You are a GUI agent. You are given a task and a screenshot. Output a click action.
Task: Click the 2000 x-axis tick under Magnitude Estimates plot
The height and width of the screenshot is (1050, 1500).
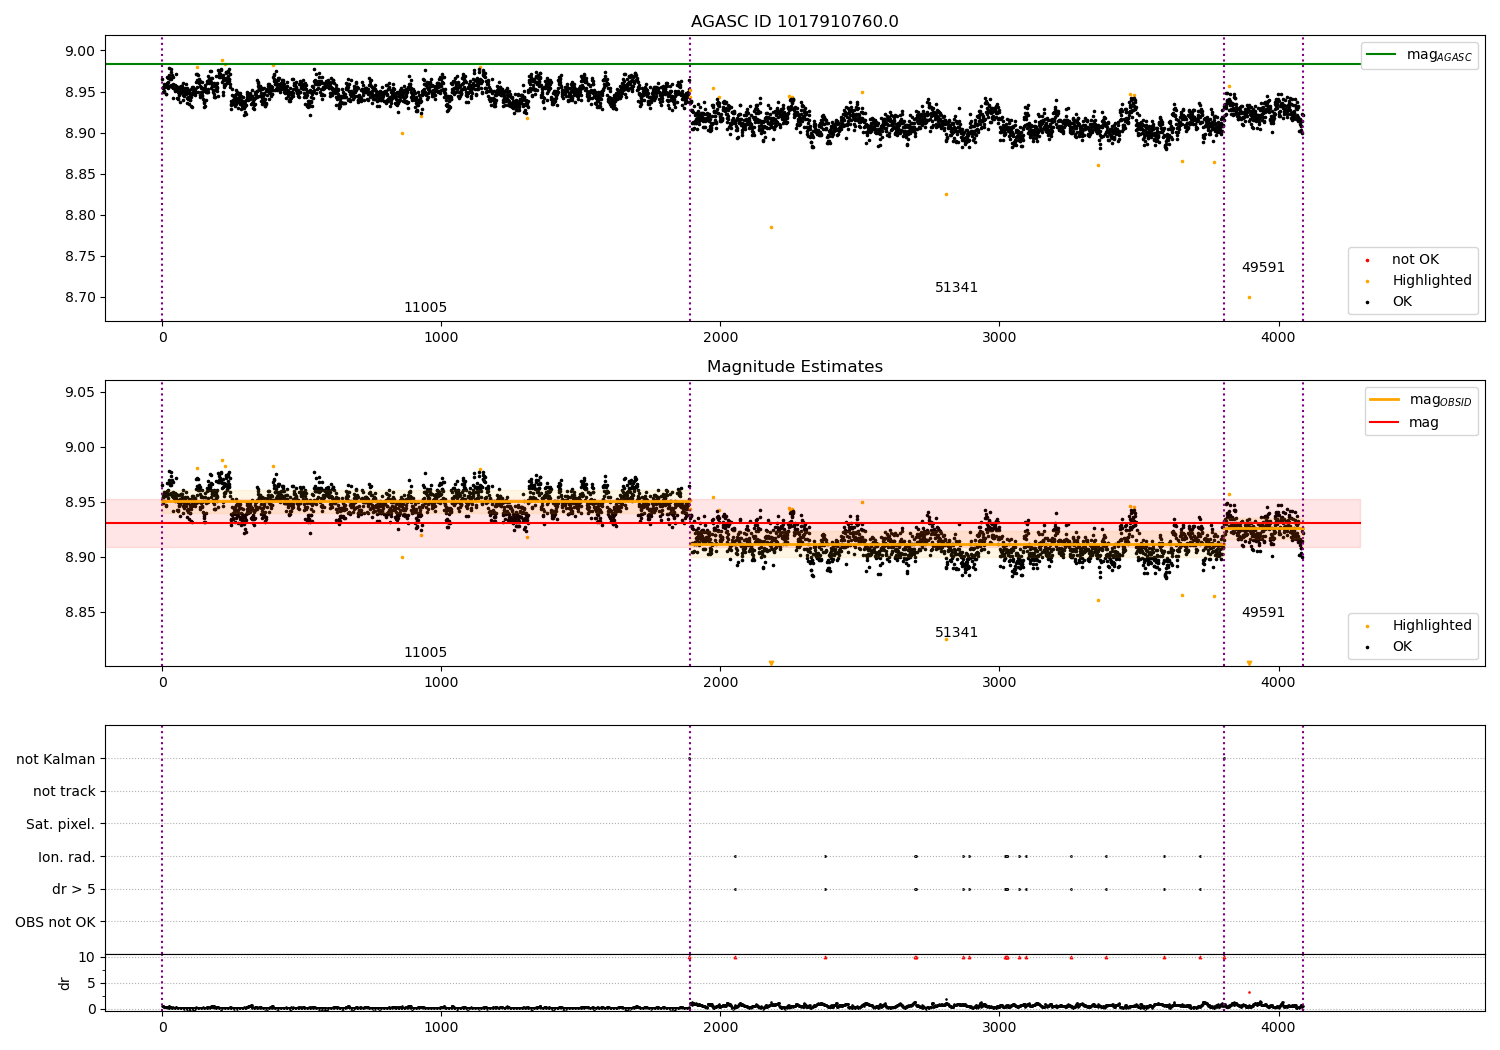tap(720, 683)
